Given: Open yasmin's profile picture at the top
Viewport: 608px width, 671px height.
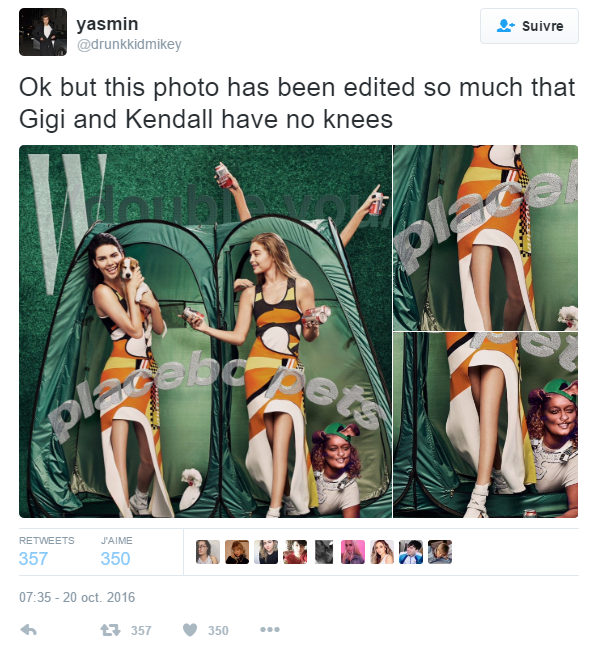Looking at the screenshot, I should coord(43,32).
